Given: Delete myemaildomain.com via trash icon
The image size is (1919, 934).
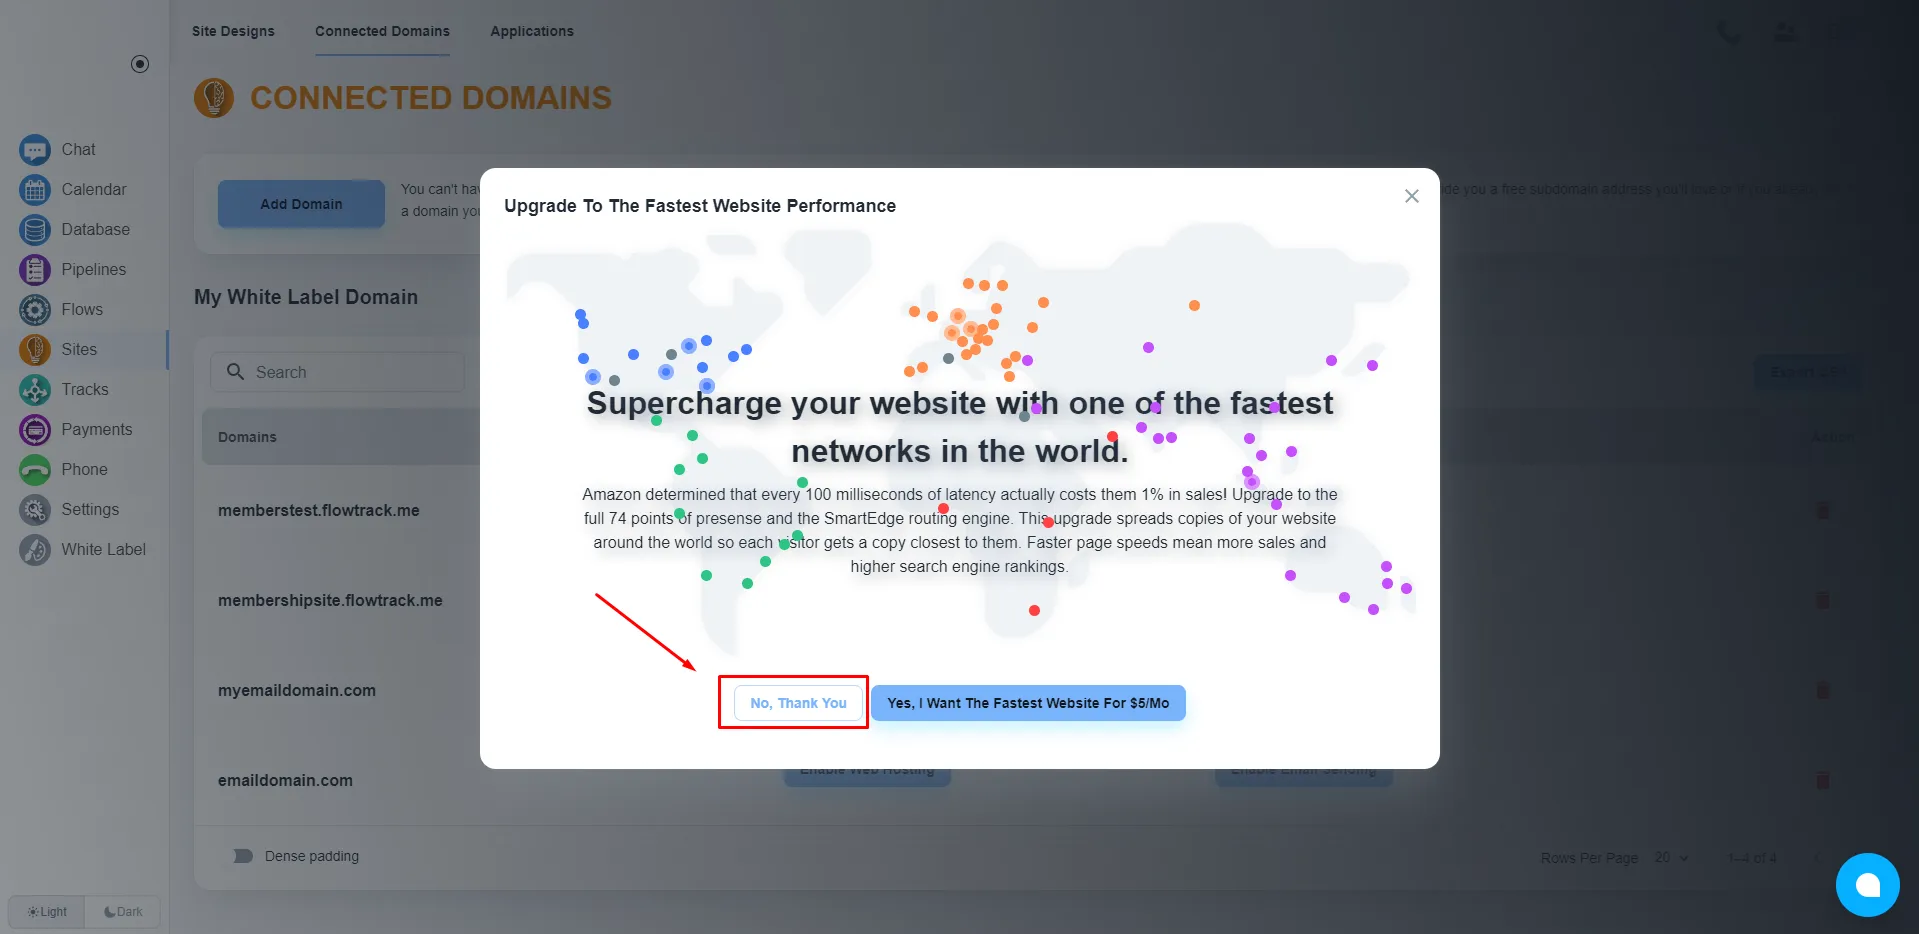Looking at the screenshot, I should [x=1823, y=690].
